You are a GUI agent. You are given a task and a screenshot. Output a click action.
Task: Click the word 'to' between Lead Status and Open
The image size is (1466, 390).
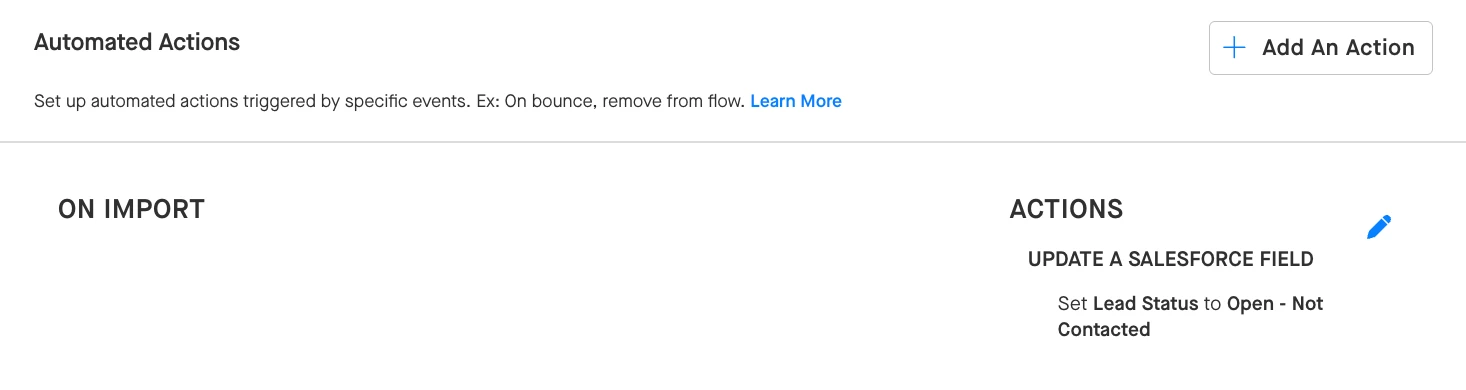pos(1213,303)
